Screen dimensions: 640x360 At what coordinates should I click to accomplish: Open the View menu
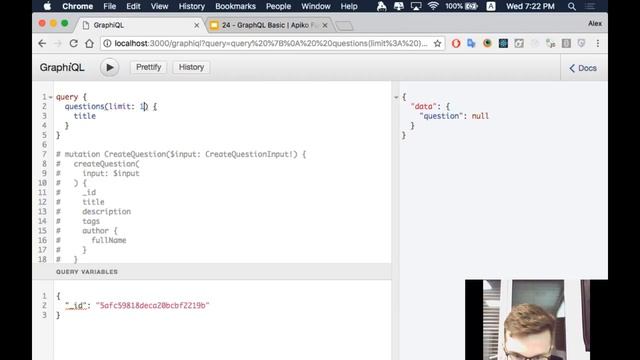(159, 6)
